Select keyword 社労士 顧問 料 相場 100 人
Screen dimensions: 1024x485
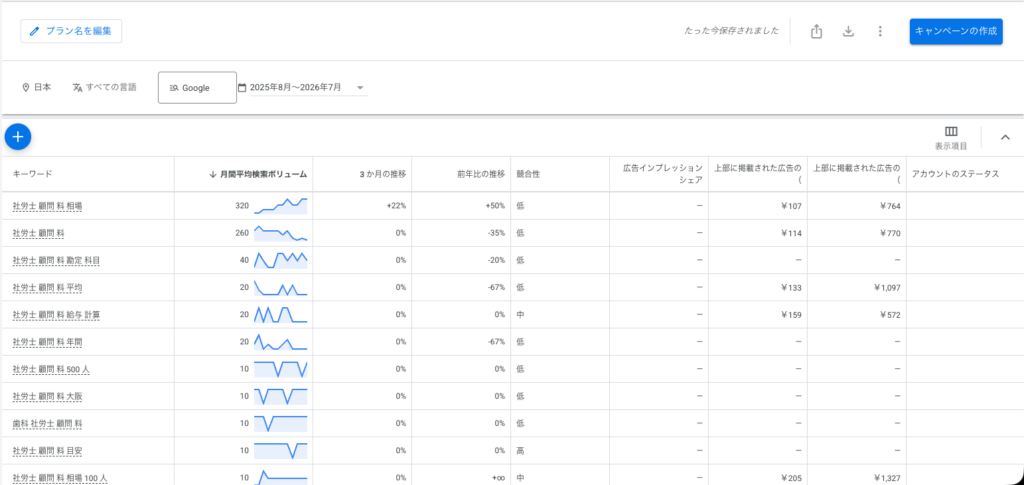pyautogui.click(x=59, y=478)
